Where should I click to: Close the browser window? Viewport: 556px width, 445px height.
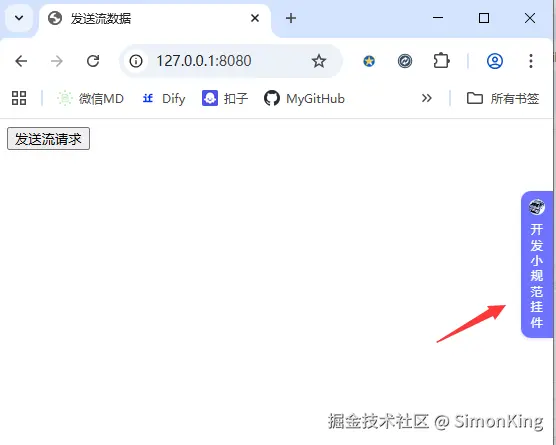(530, 18)
